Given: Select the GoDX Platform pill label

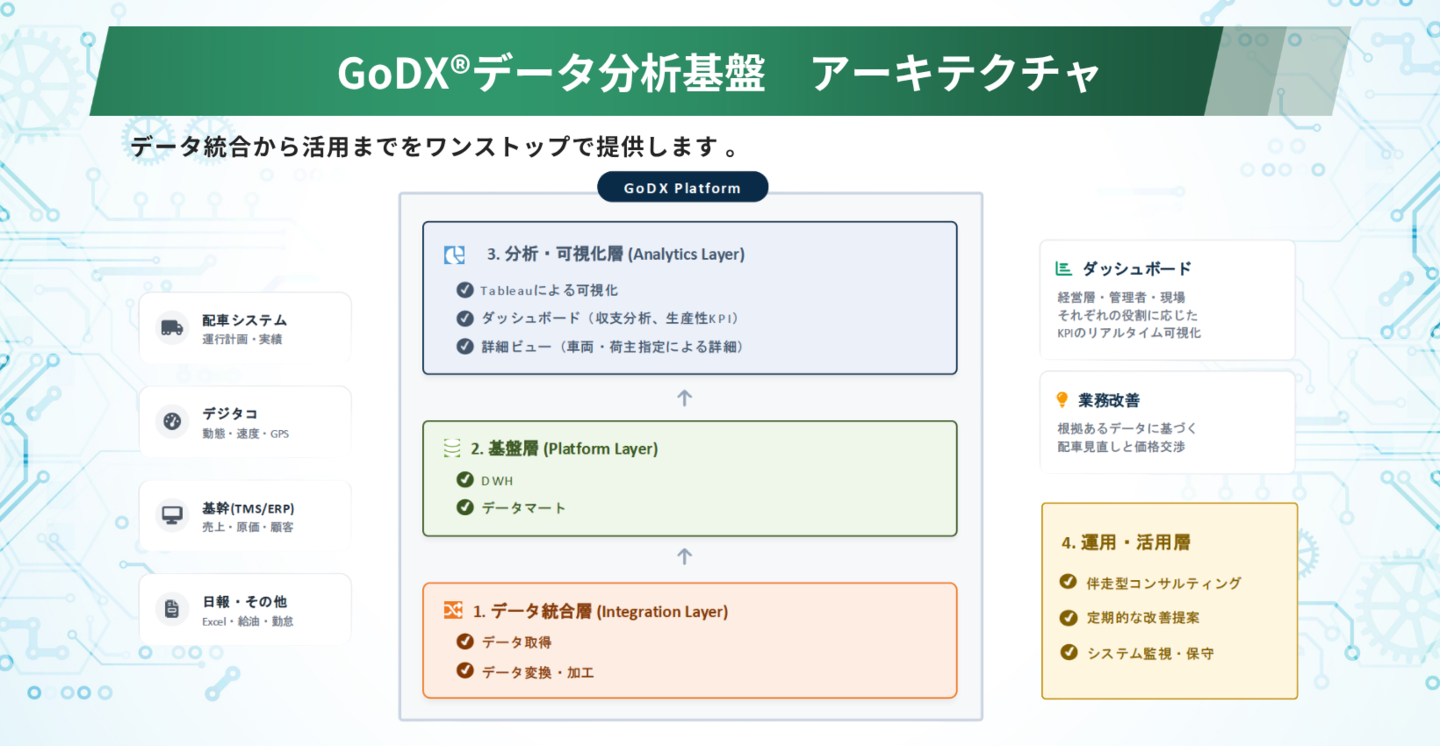Looking at the screenshot, I should pos(683,187).
